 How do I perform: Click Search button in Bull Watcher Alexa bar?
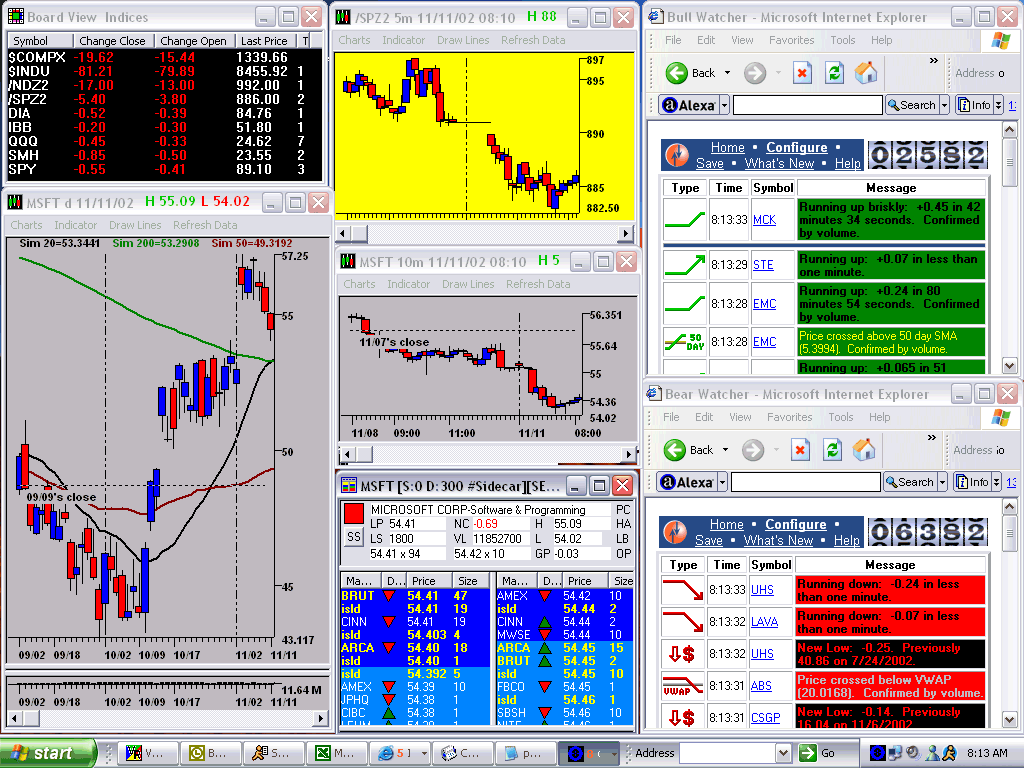click(912, 105)
